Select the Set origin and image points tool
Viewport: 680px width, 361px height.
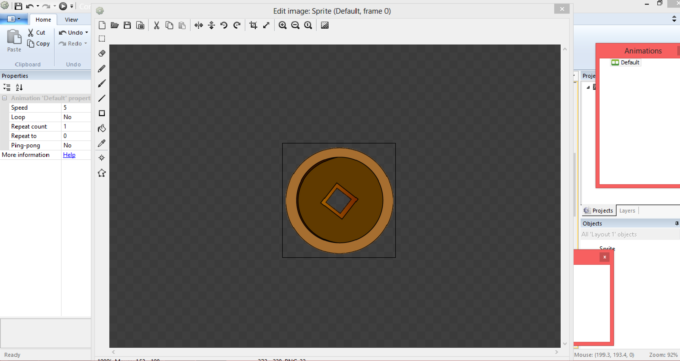click(102, 158)
